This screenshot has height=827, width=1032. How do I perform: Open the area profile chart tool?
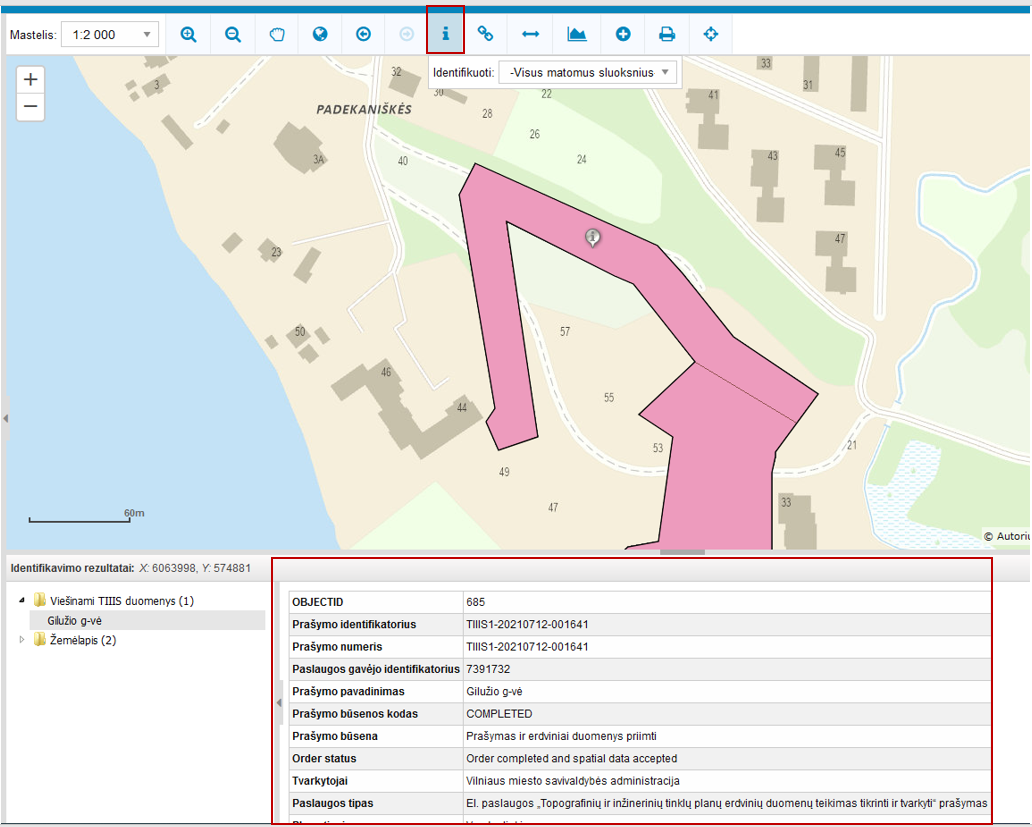pos(577,34)
